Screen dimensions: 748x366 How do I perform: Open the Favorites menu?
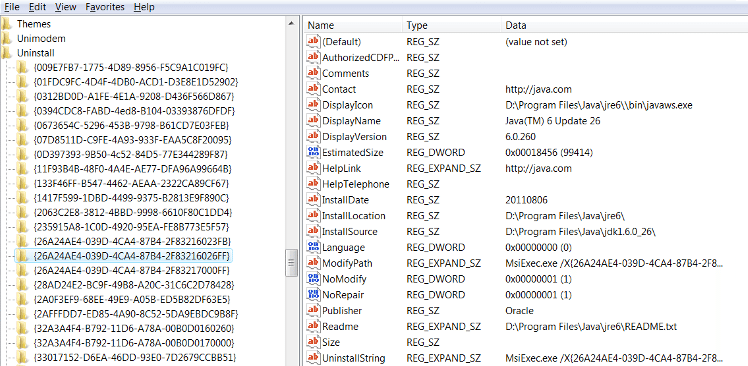coord(105,7)
